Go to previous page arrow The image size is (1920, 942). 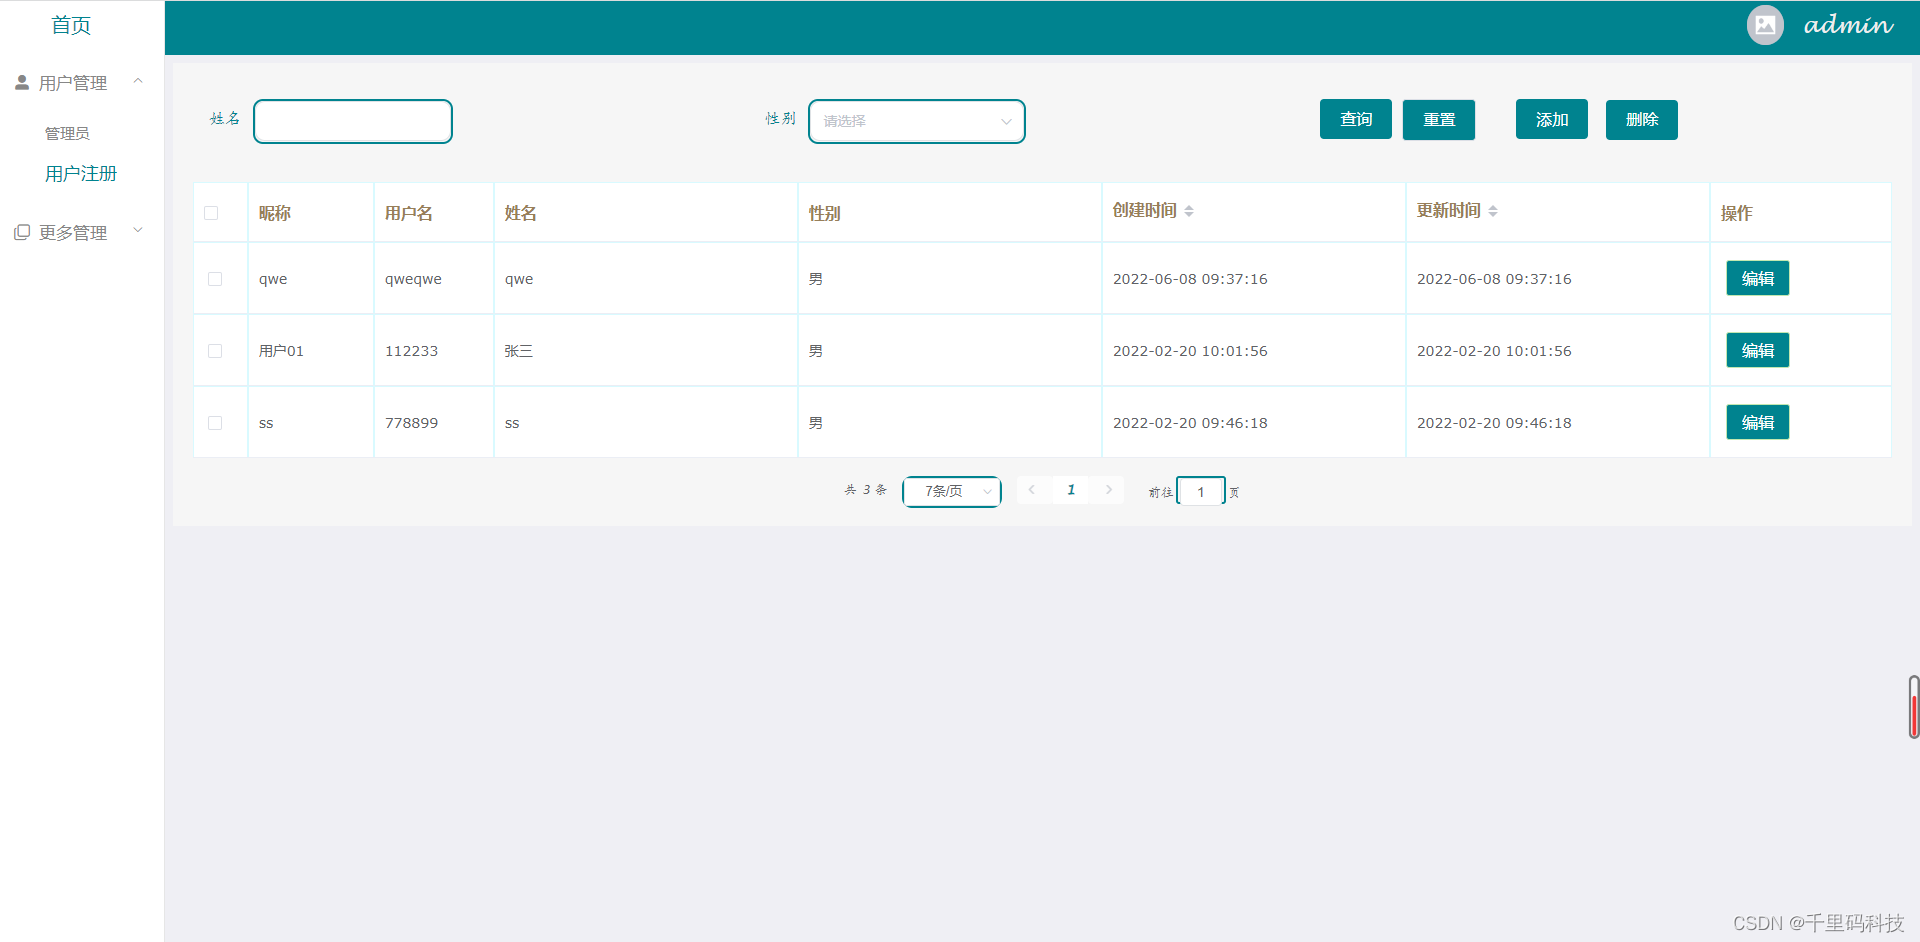tap(1032, 490)
